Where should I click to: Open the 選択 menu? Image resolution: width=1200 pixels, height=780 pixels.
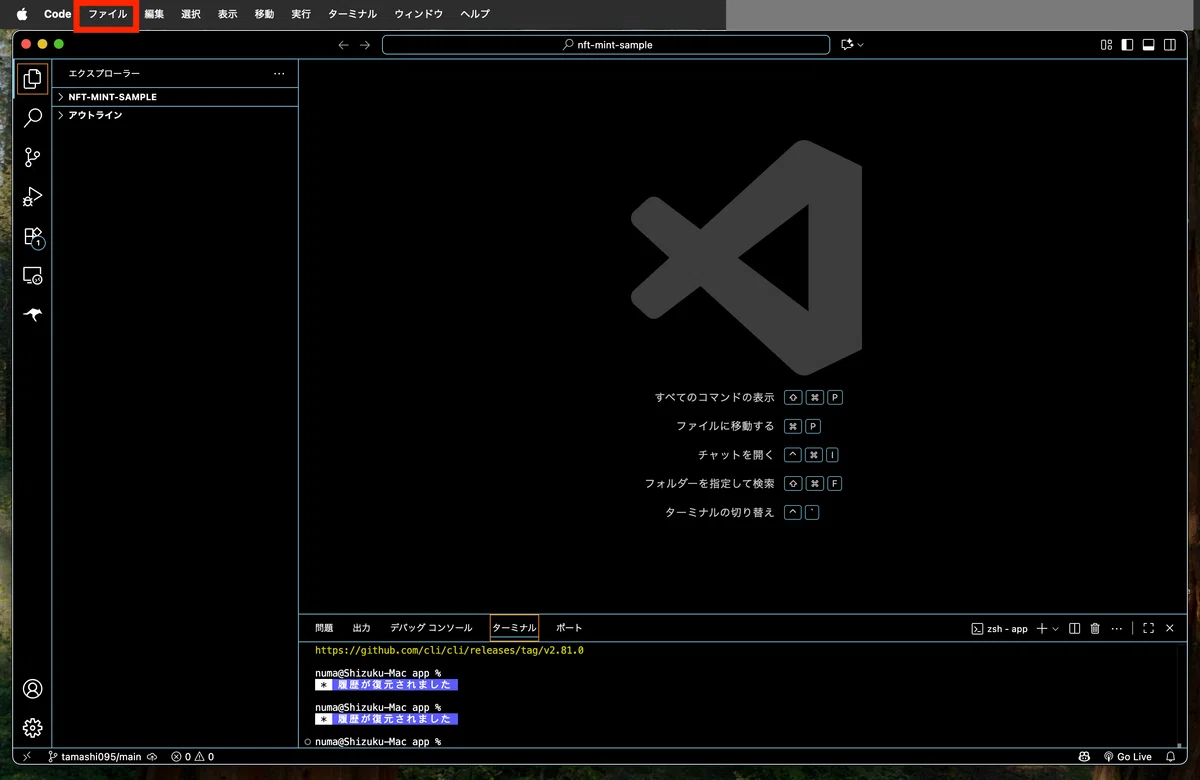(x=191, y=14)
